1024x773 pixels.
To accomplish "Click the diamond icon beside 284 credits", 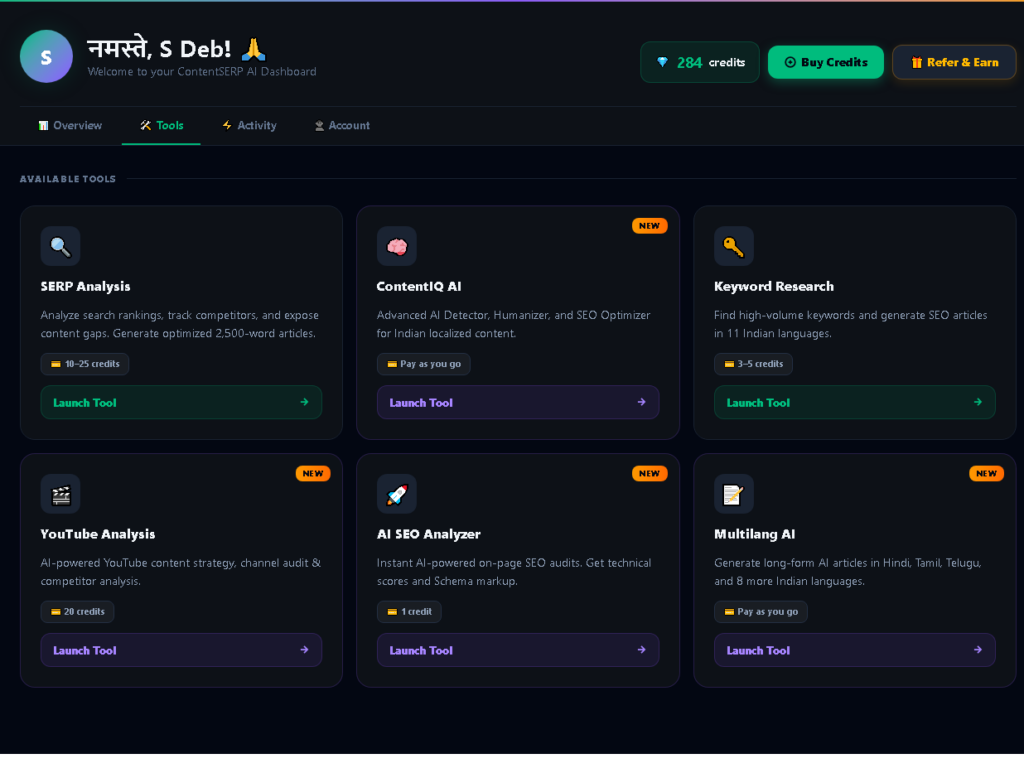I will 662,62.
